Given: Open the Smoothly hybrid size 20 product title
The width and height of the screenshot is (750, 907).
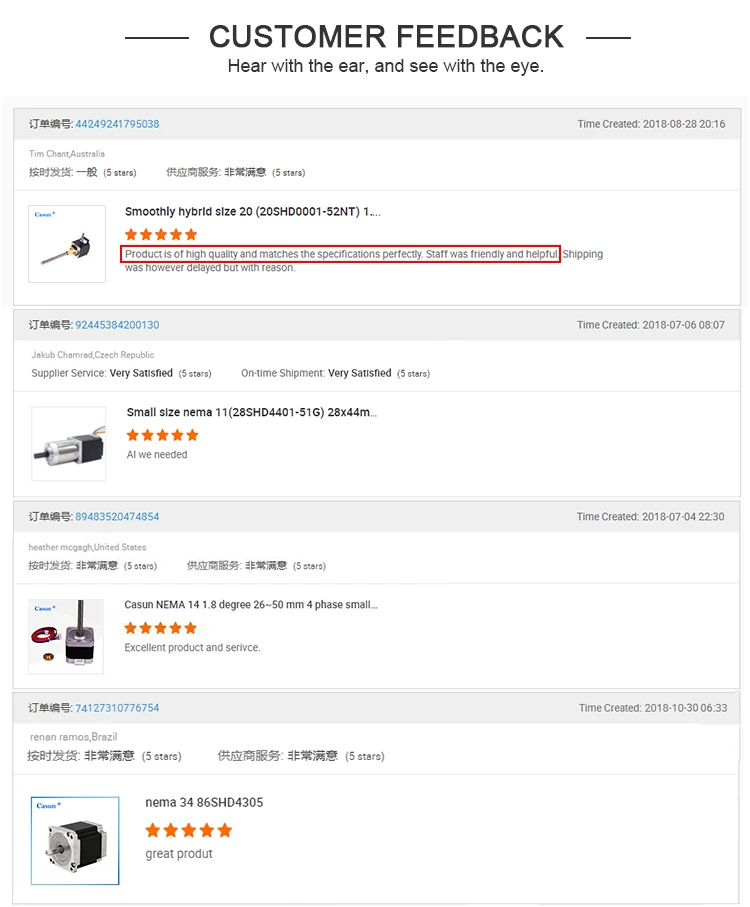Looking at the screenshot, I should click(253, 212).
